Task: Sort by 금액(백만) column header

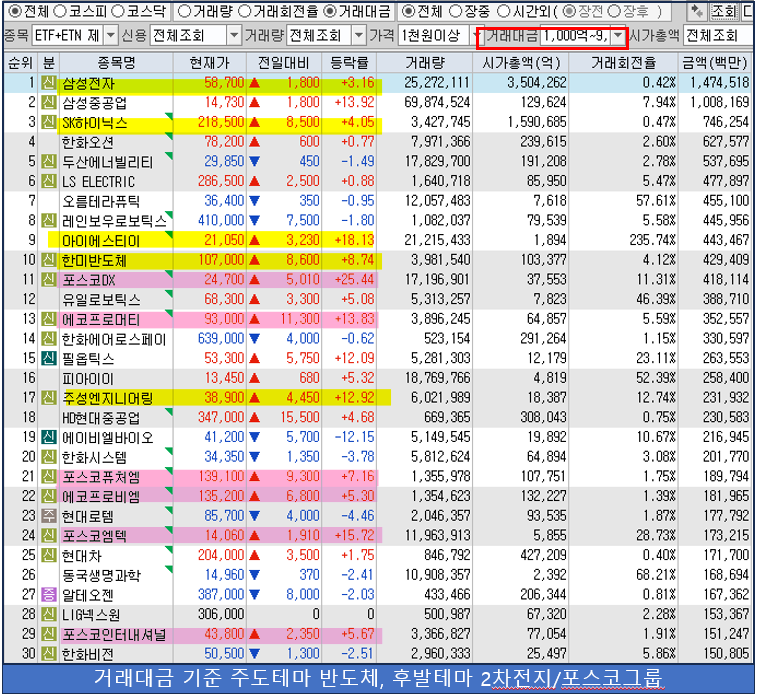Action: coord(714,63)
